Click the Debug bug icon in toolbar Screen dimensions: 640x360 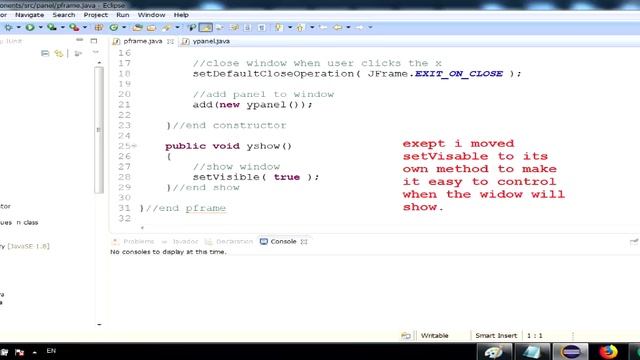tap(8, 27)
